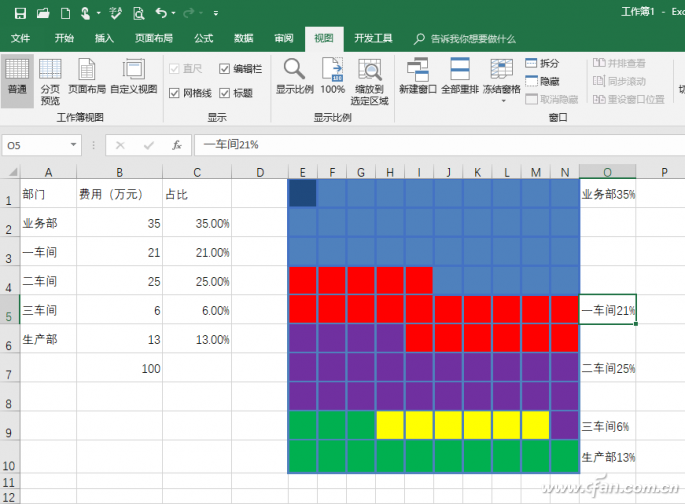Click the Save icon in quick access toolbar
This screenshot has width=685, height=504.
coord(20,13)
